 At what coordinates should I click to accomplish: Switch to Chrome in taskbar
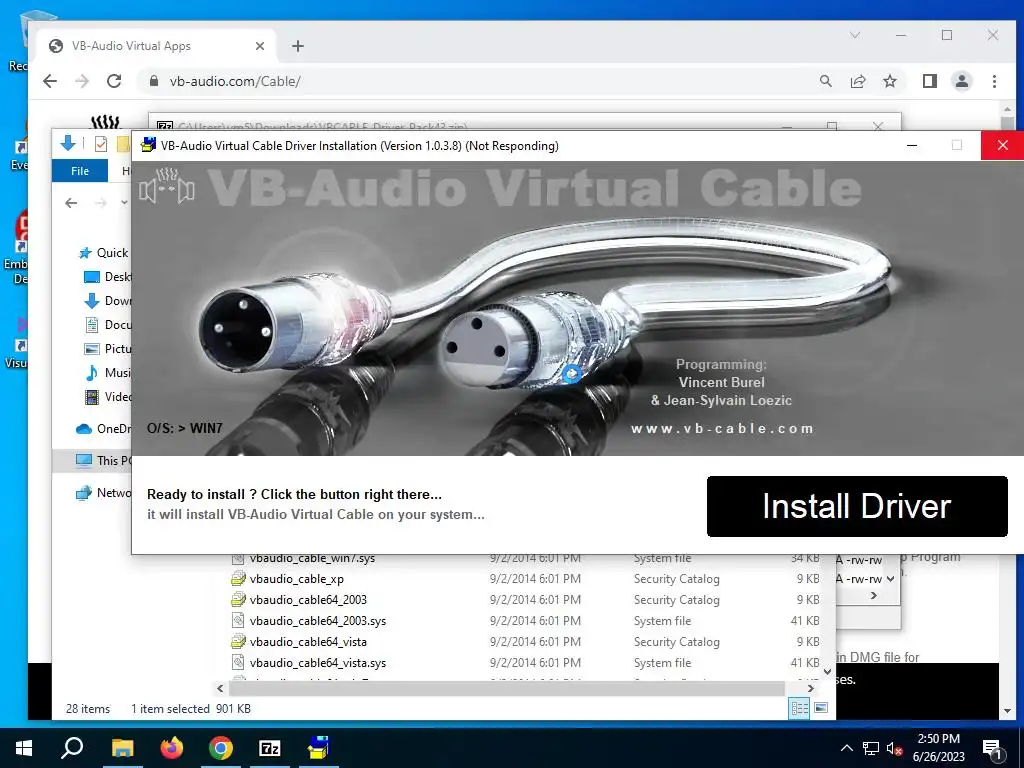(221, 748)
